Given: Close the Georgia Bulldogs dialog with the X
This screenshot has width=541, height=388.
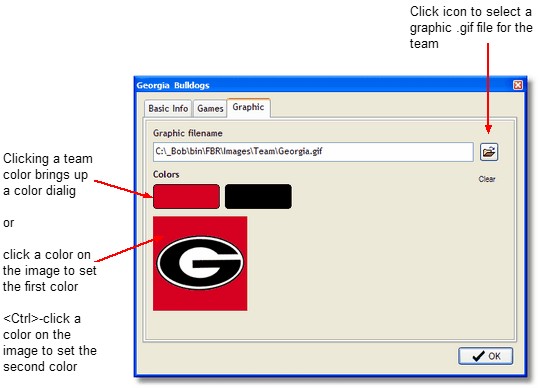Looking at the screenshot, I should 518,85.
